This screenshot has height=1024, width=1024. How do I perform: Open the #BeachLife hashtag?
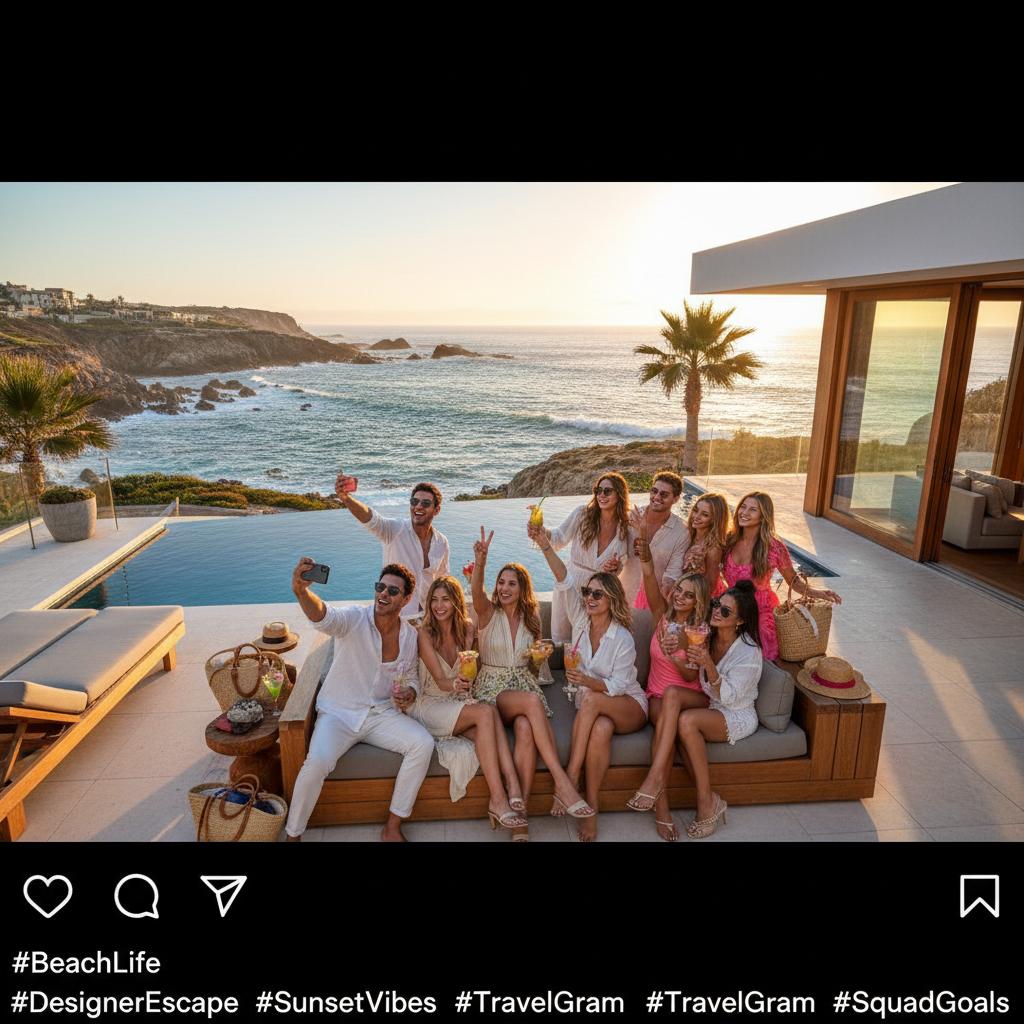86,963
